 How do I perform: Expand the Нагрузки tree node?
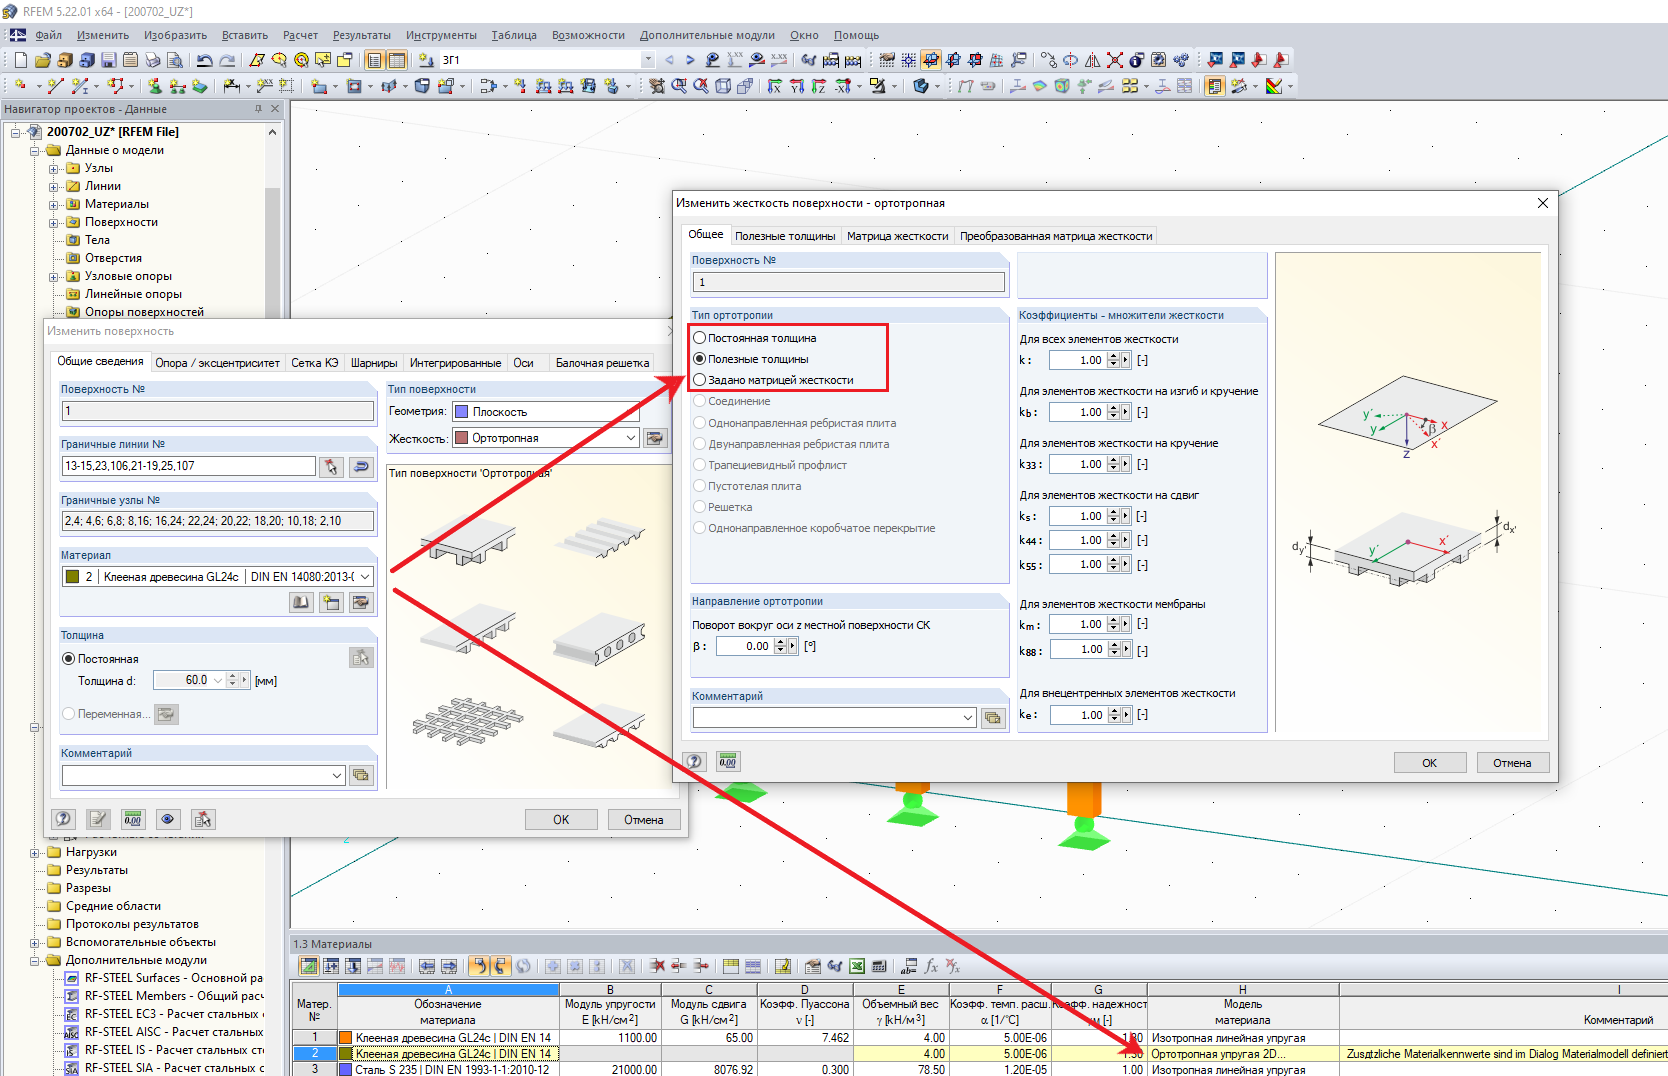tap(35, 852)
